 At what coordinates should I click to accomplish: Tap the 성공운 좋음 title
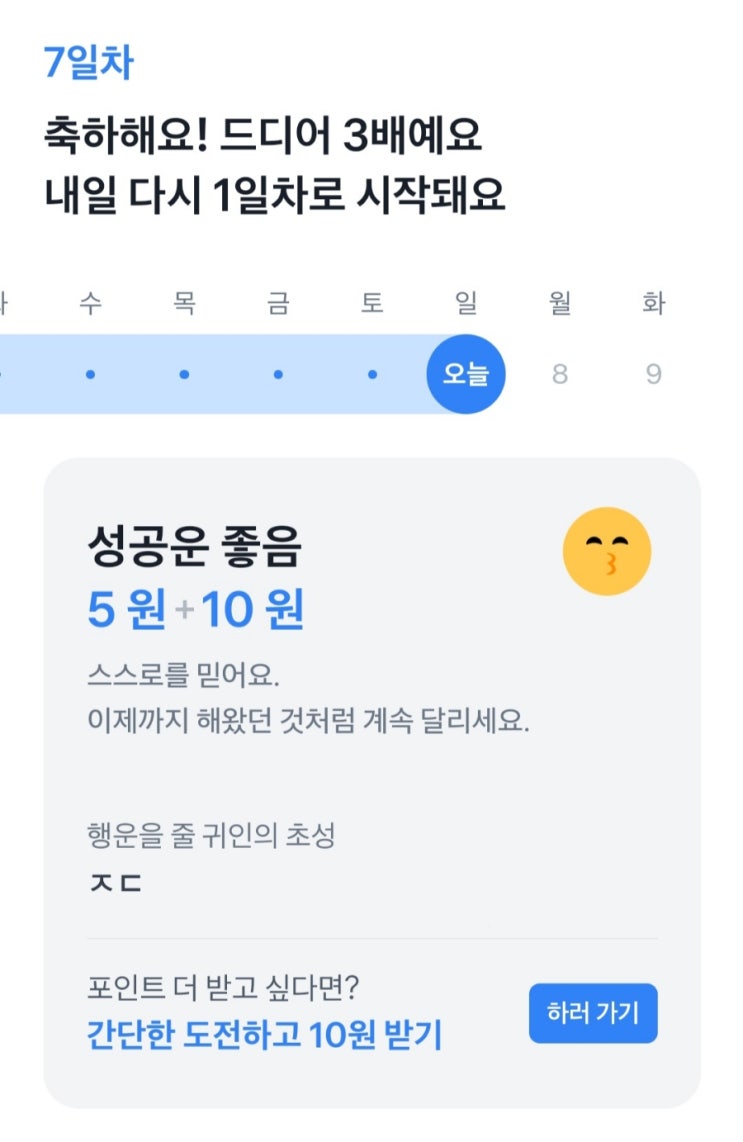pyautogui.click(x=193, y=547)
